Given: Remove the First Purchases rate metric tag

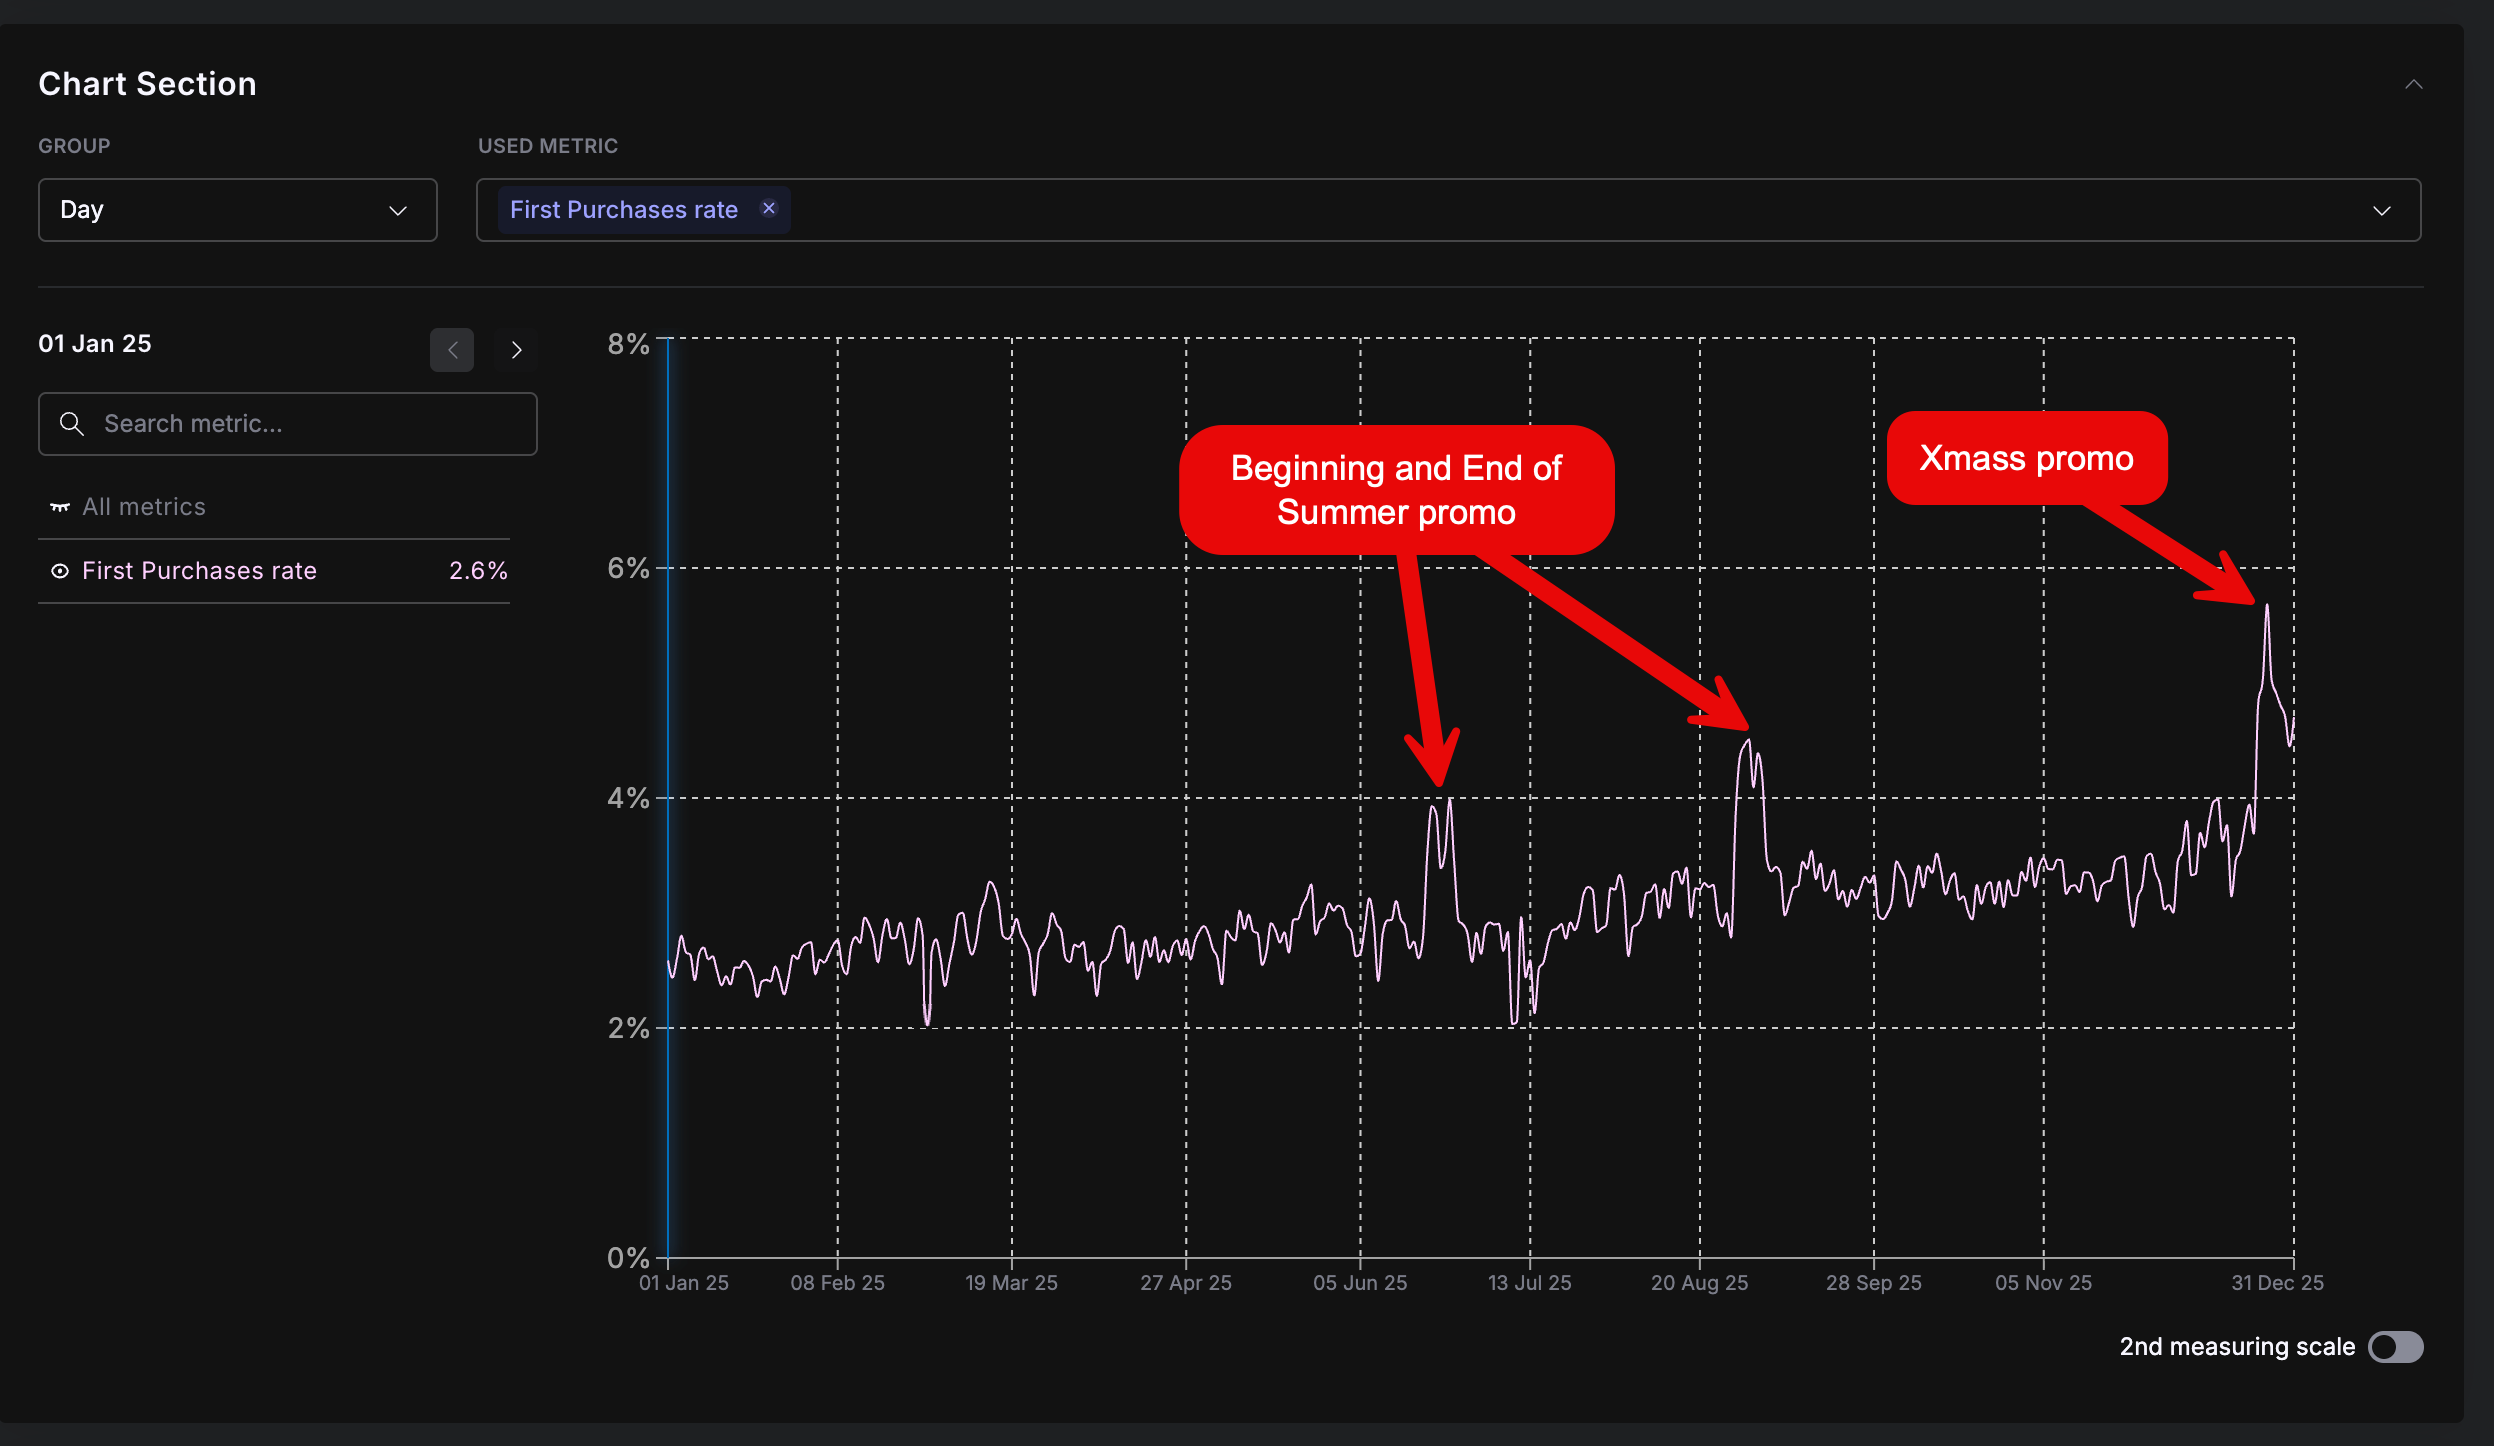Looking at the screenshot, I should click(x=769, y=208).
